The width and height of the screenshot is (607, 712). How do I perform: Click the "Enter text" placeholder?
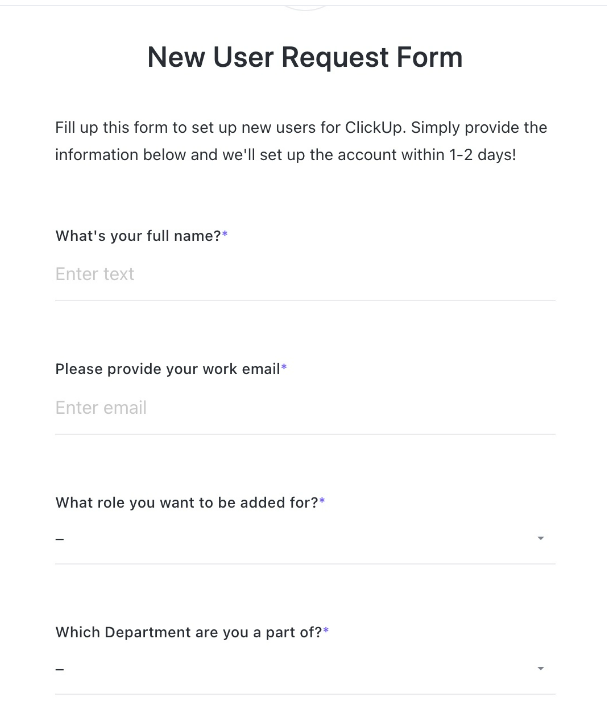tap(95, 274)
